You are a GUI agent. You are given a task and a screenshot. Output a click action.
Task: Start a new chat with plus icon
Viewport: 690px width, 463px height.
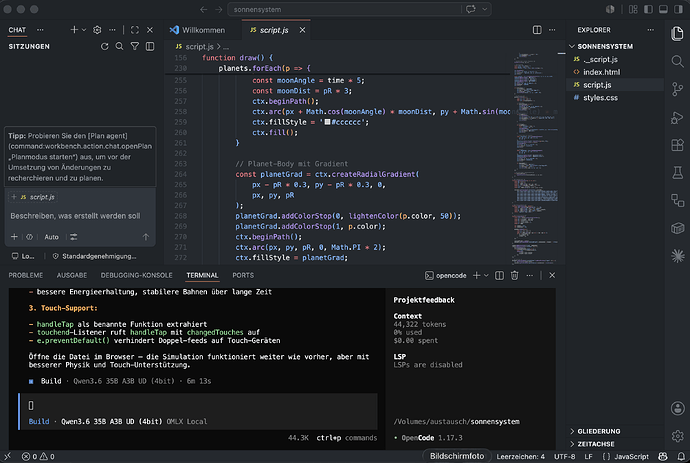tap(74, 30)
